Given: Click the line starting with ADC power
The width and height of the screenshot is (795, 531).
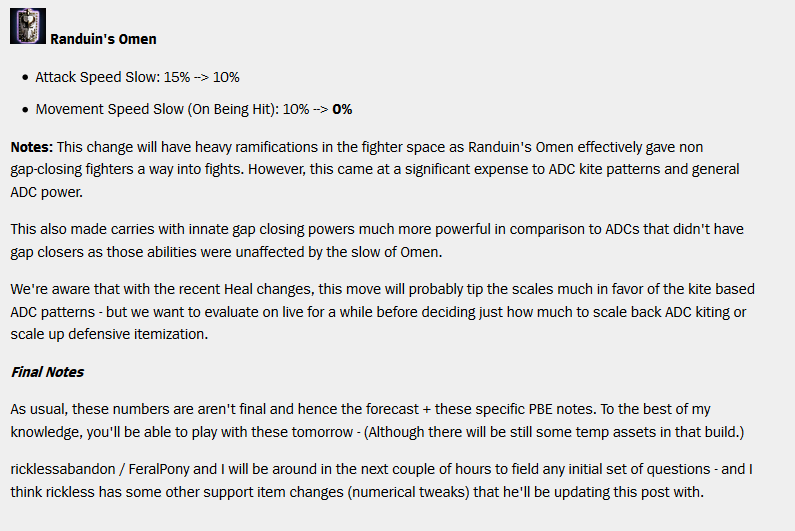Looking at the screenshot, I should 46,192.
